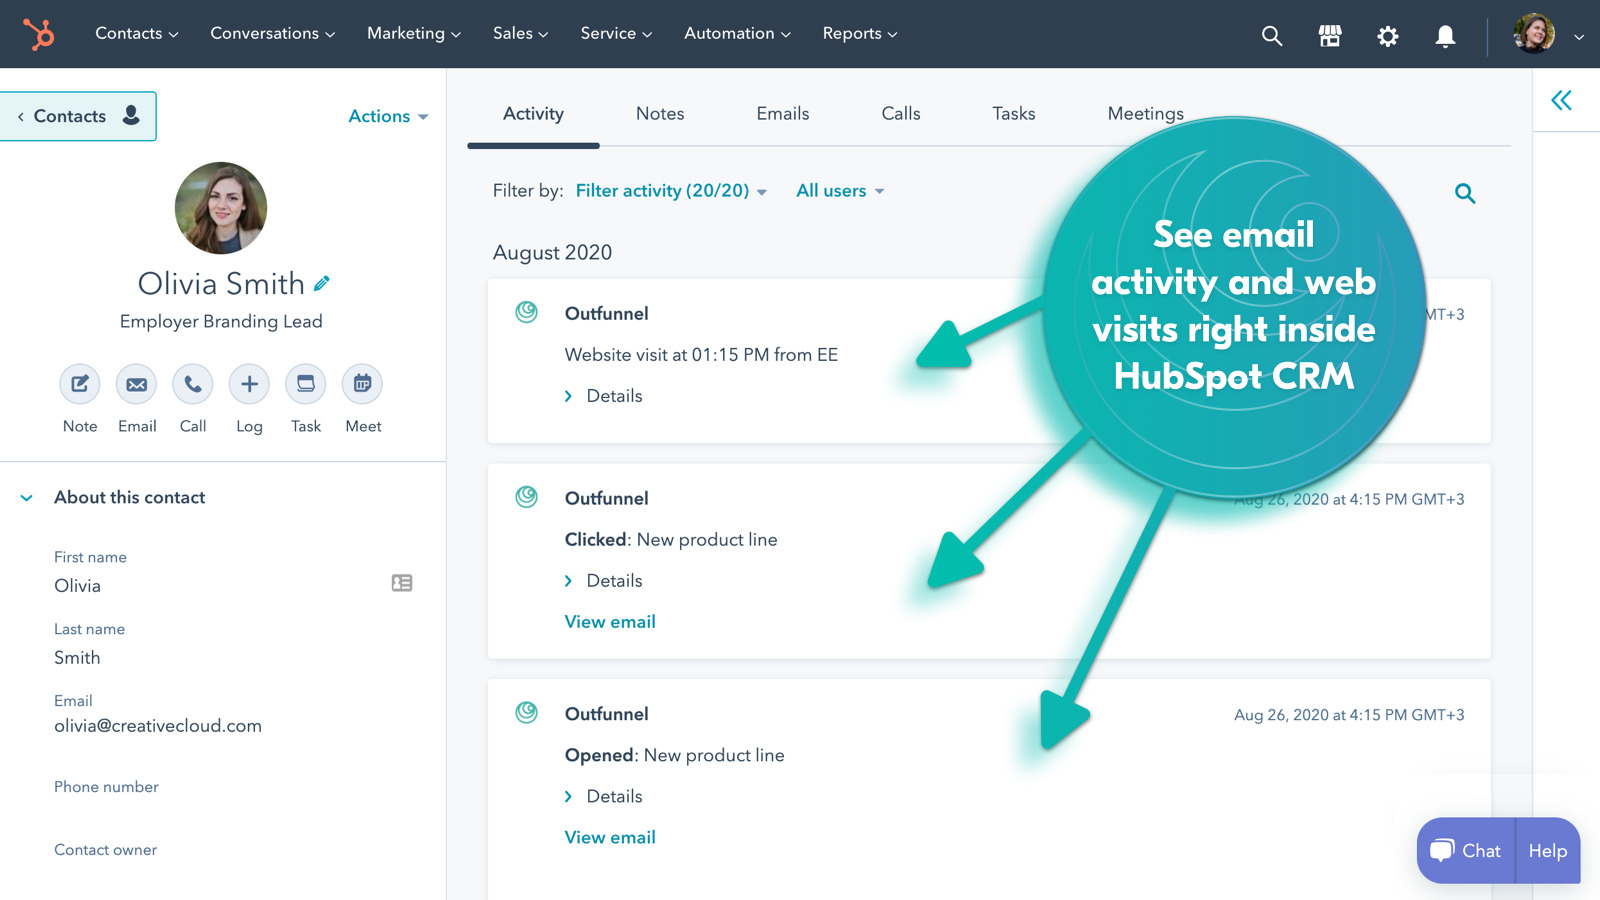Screen dimensions: 1600x900
Task: Switch to the Notes tab
Action: tap(660, 114)
